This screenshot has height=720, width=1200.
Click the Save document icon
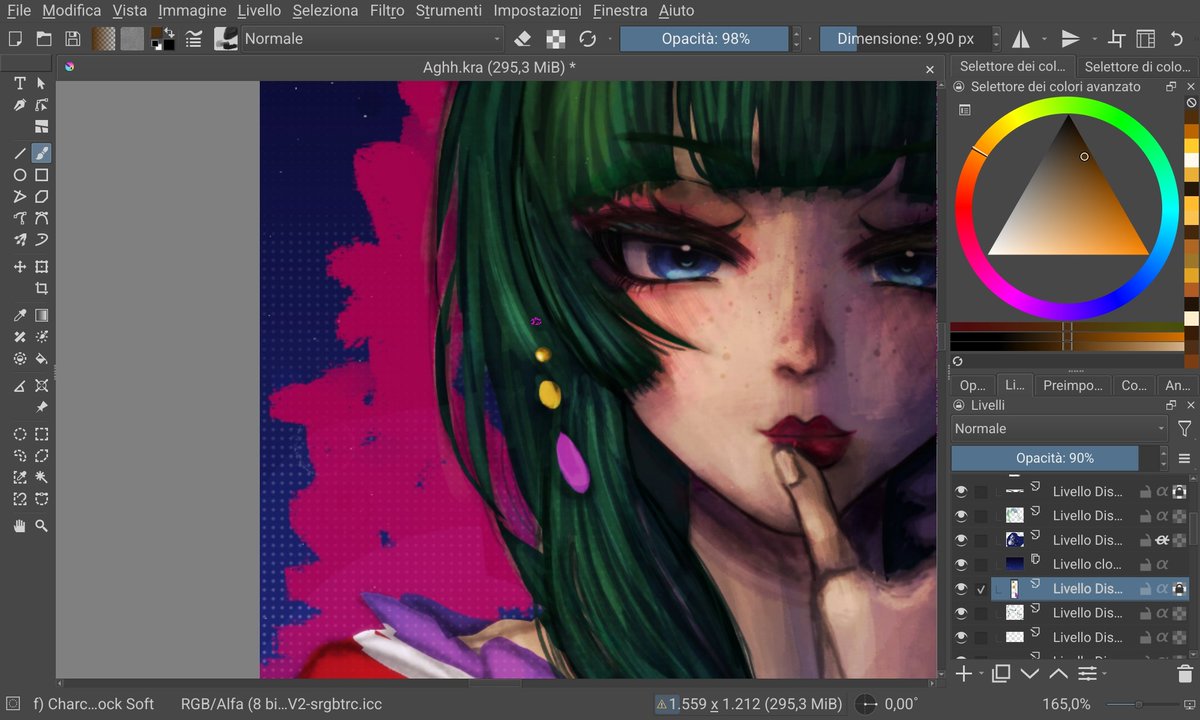click(72, 39)
